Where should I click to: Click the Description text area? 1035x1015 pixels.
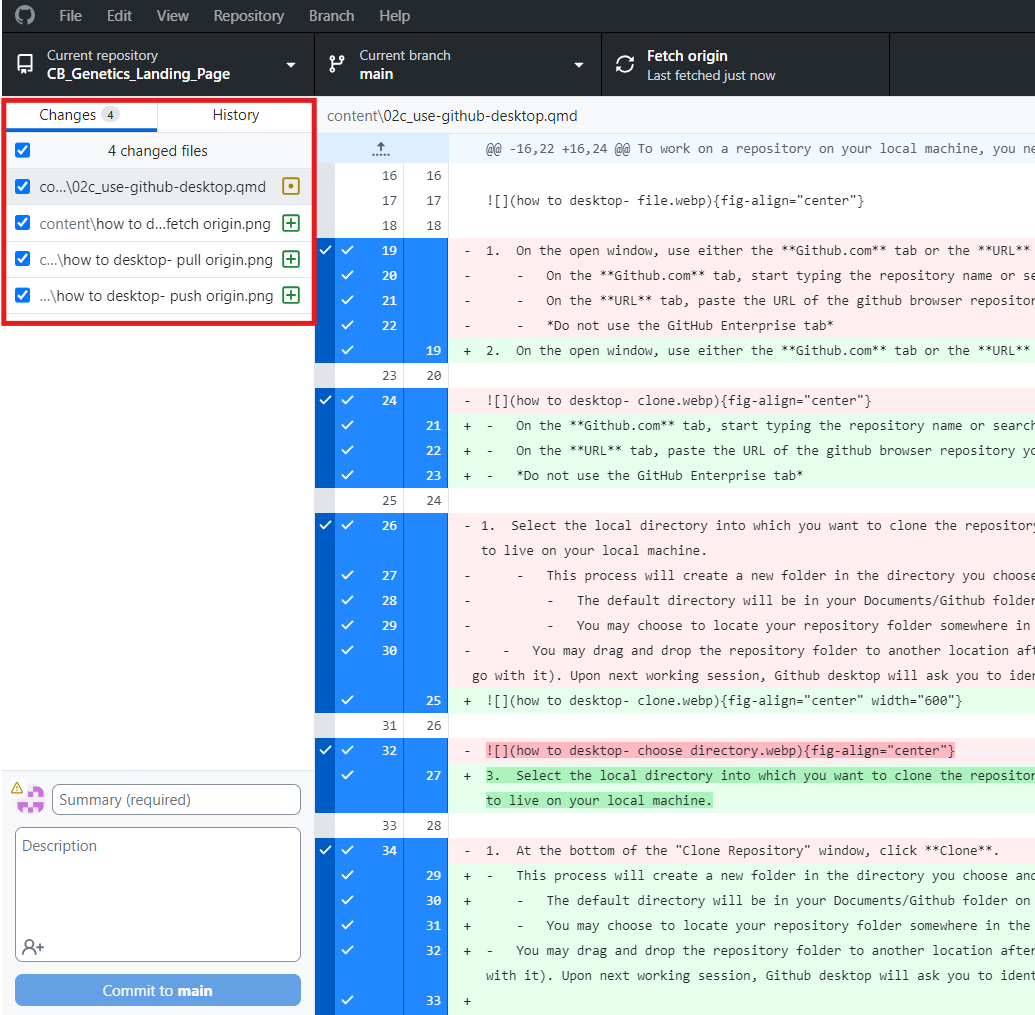(158, 894)
